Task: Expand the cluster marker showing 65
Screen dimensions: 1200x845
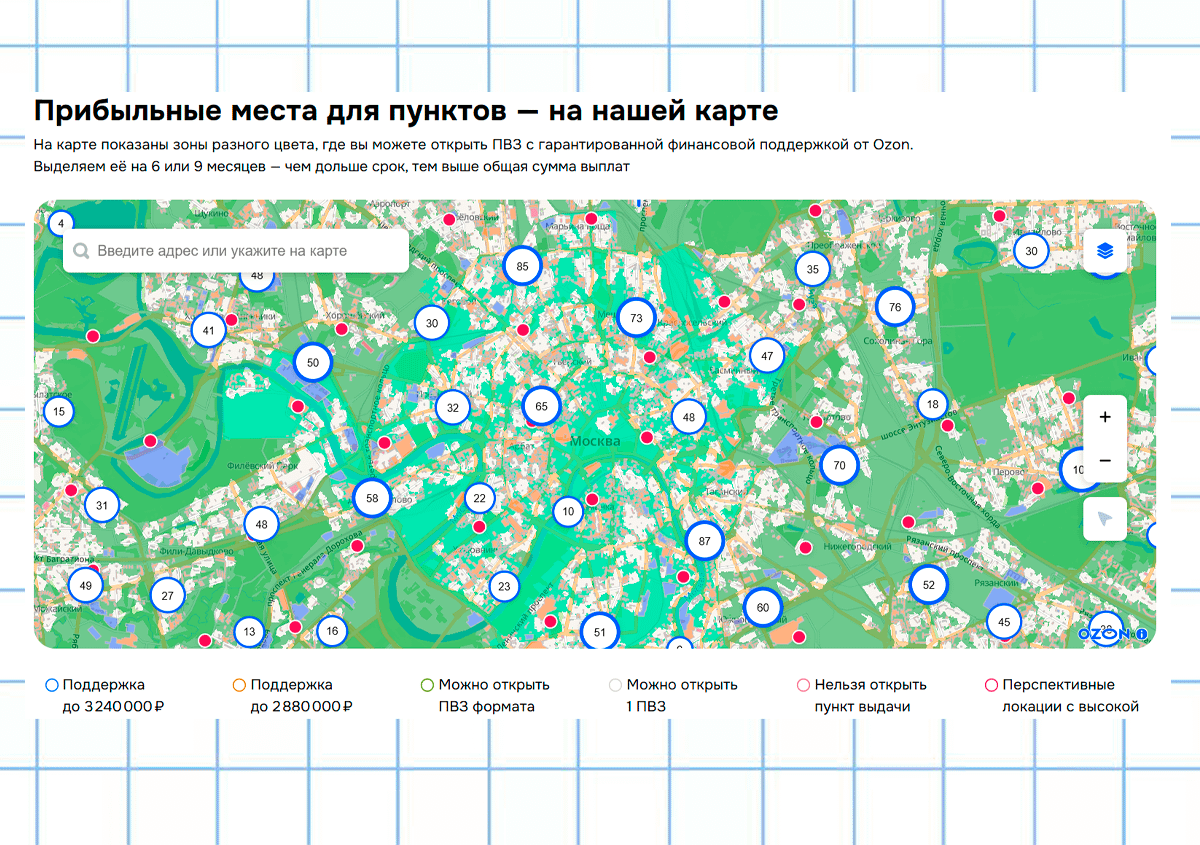Action: [x=542, y=407]
